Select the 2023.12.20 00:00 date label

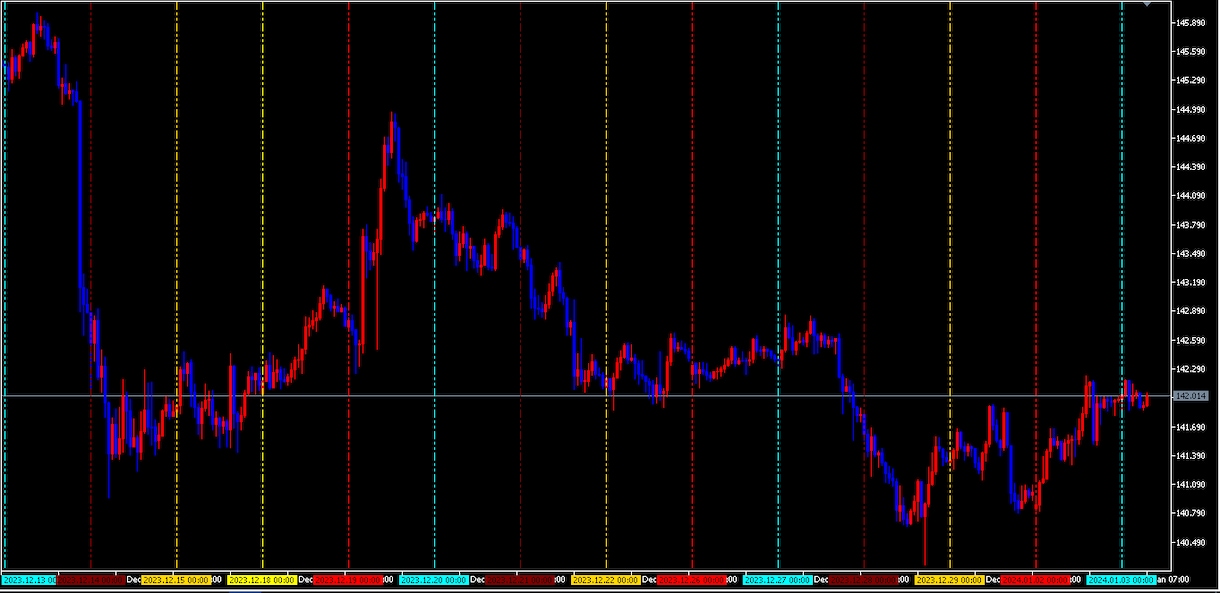(x=435, y=579)
